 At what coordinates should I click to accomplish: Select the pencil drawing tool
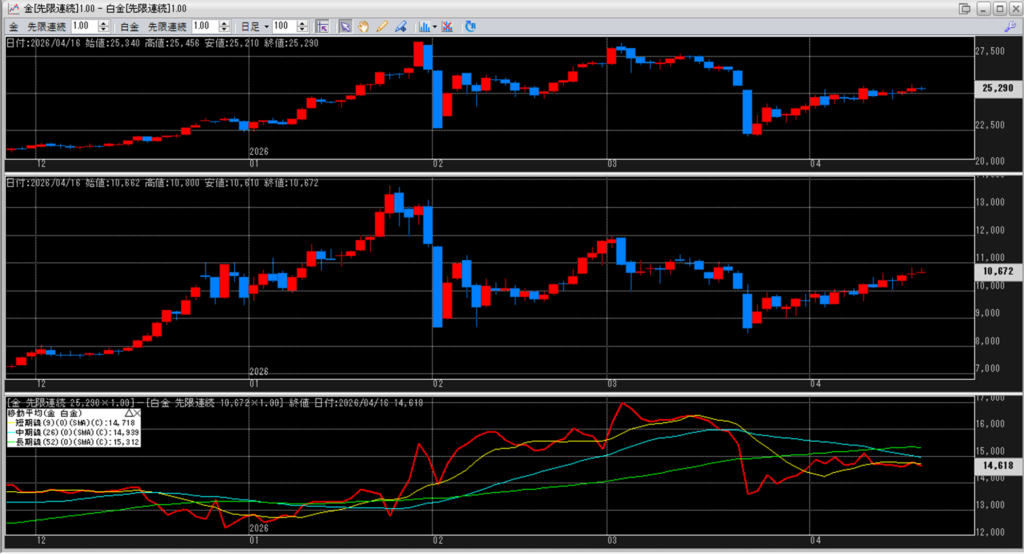point(382,26)
